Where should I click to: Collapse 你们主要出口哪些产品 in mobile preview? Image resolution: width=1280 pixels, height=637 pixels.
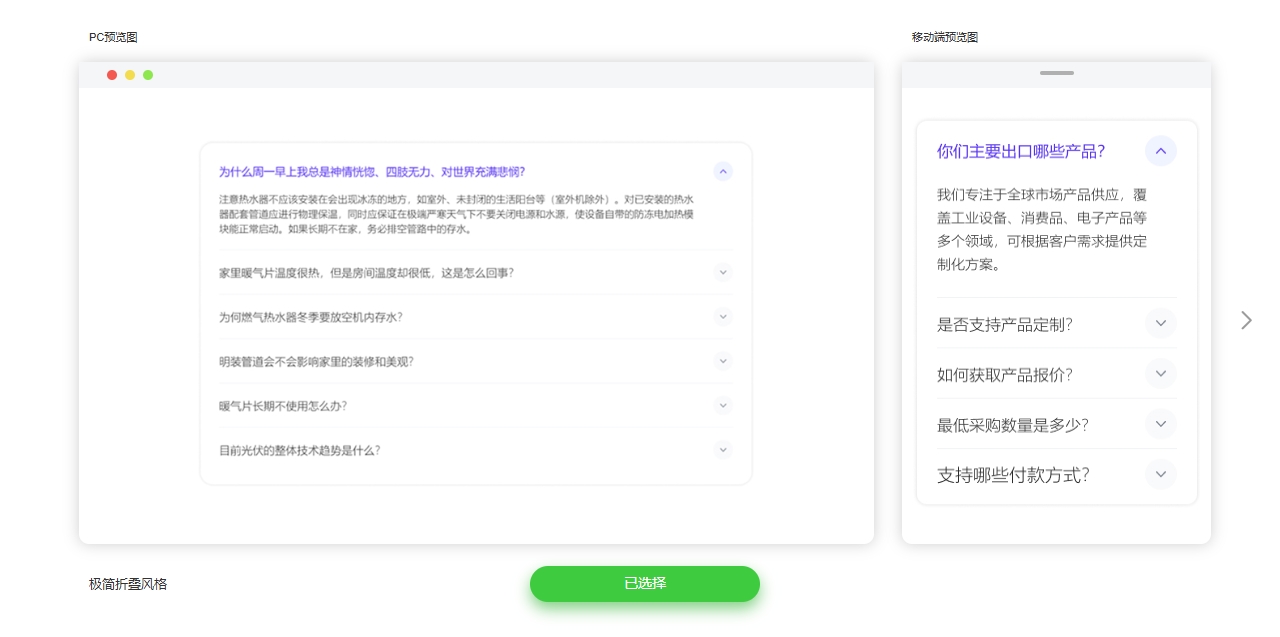[x=1160, y=151]
